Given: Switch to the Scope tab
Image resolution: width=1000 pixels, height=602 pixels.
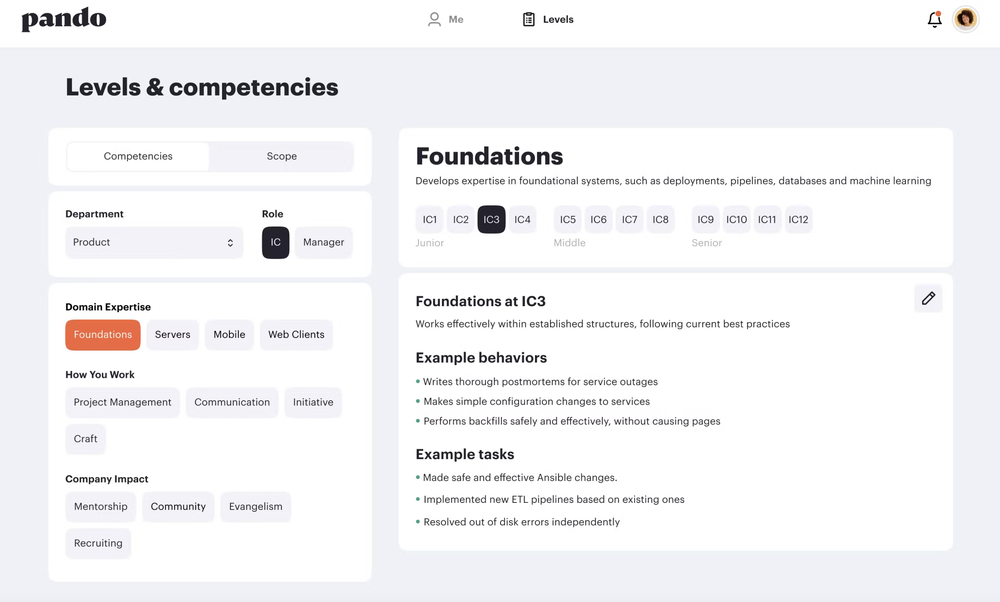Looking at the screenshot, I should coord(281,156).
